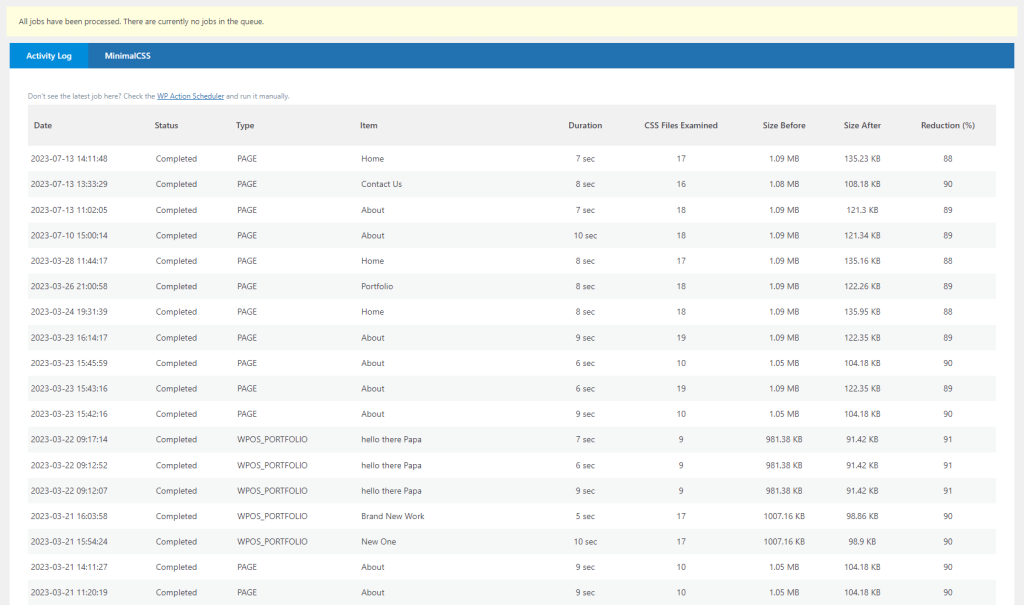The image size is (1024, 605).
Task: Click the Portfolio item row
Action: tap(377, 286)
